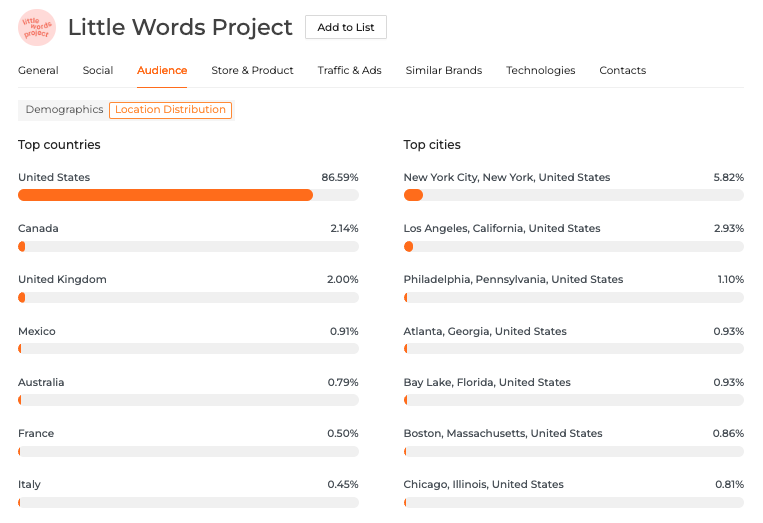Switch to the Technologies tab
Image resolution: width=763 pixels, height=523 pixels.
540,71
